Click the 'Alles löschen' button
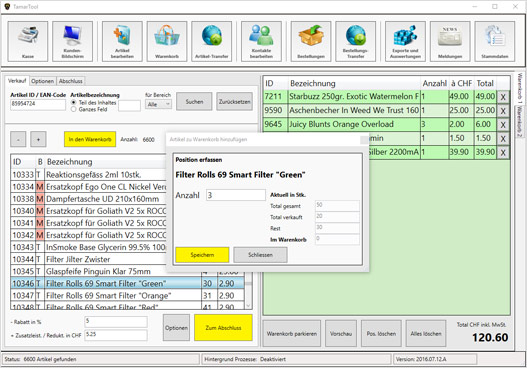The height and width of the screenshot is (368, 527). pyautogui.click(x=426, y=334)
